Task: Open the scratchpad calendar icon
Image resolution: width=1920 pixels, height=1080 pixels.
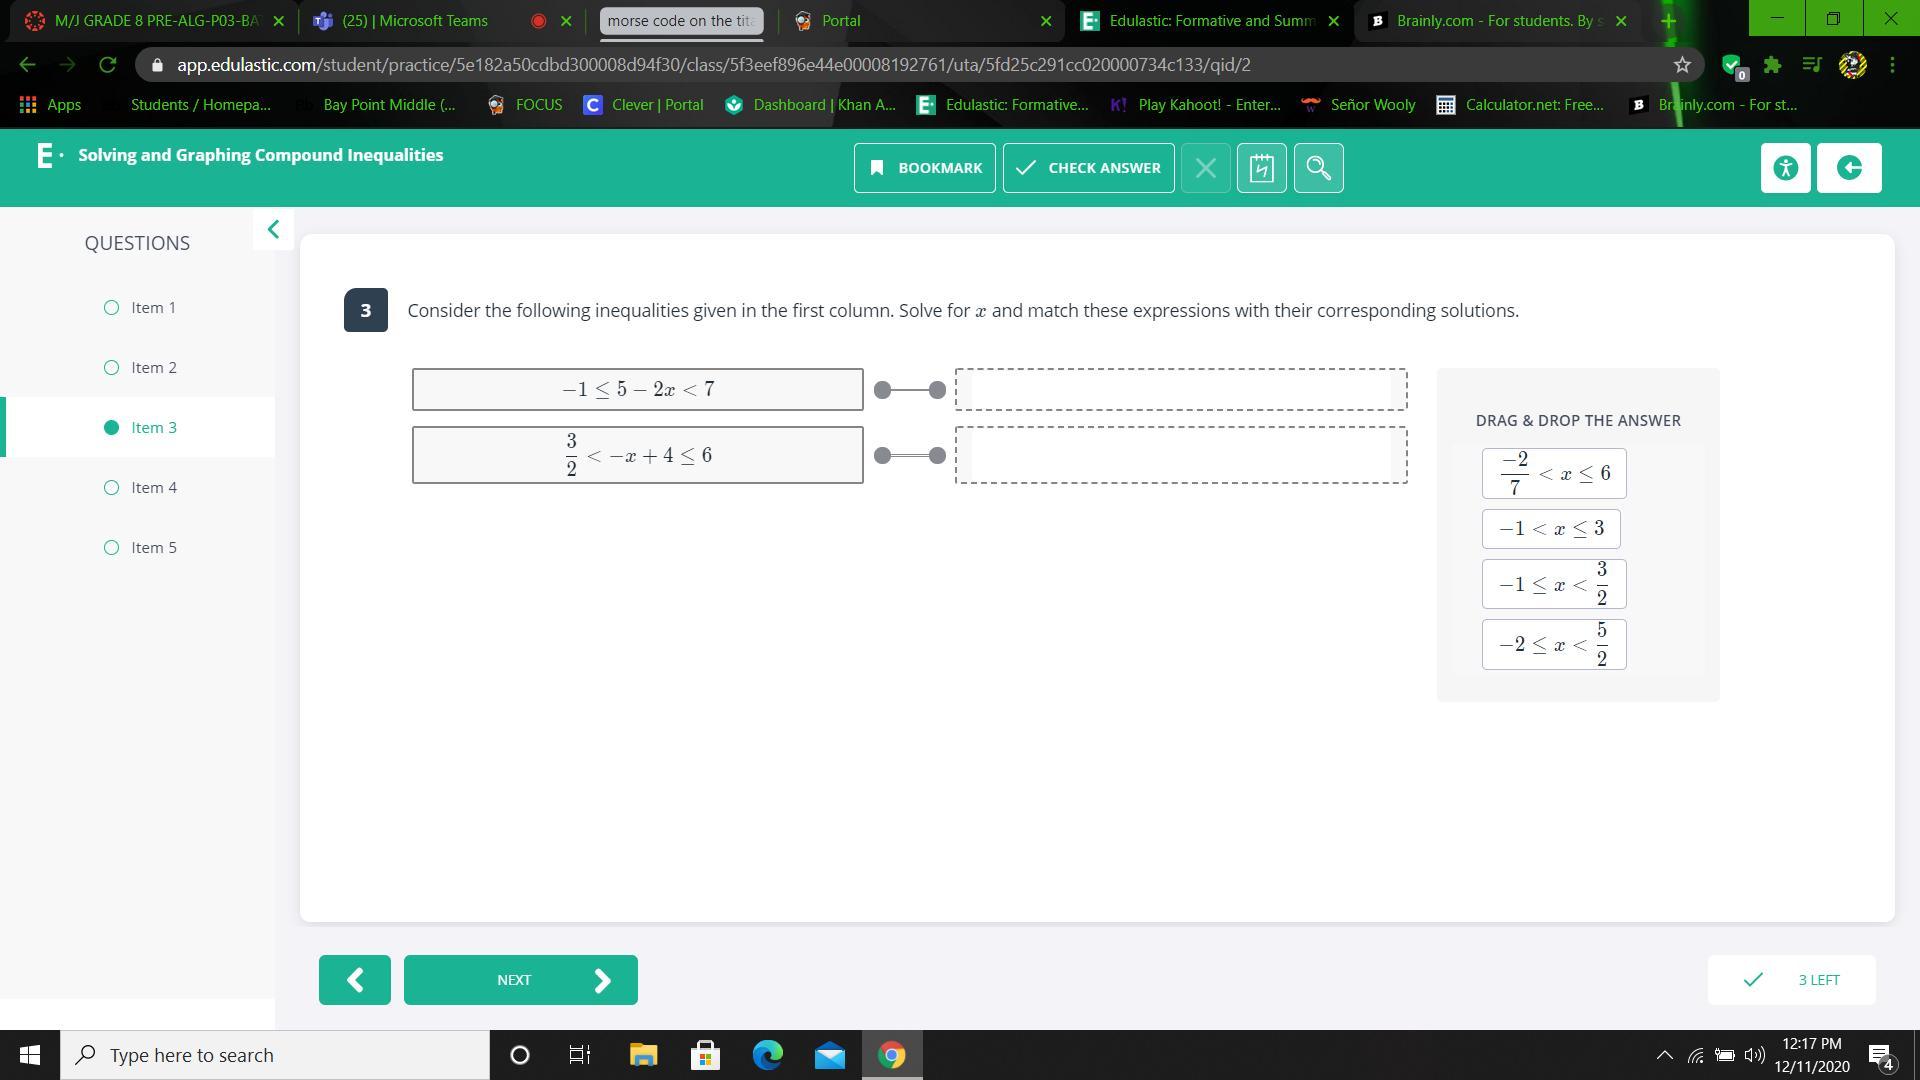Action: (1261, 168)
